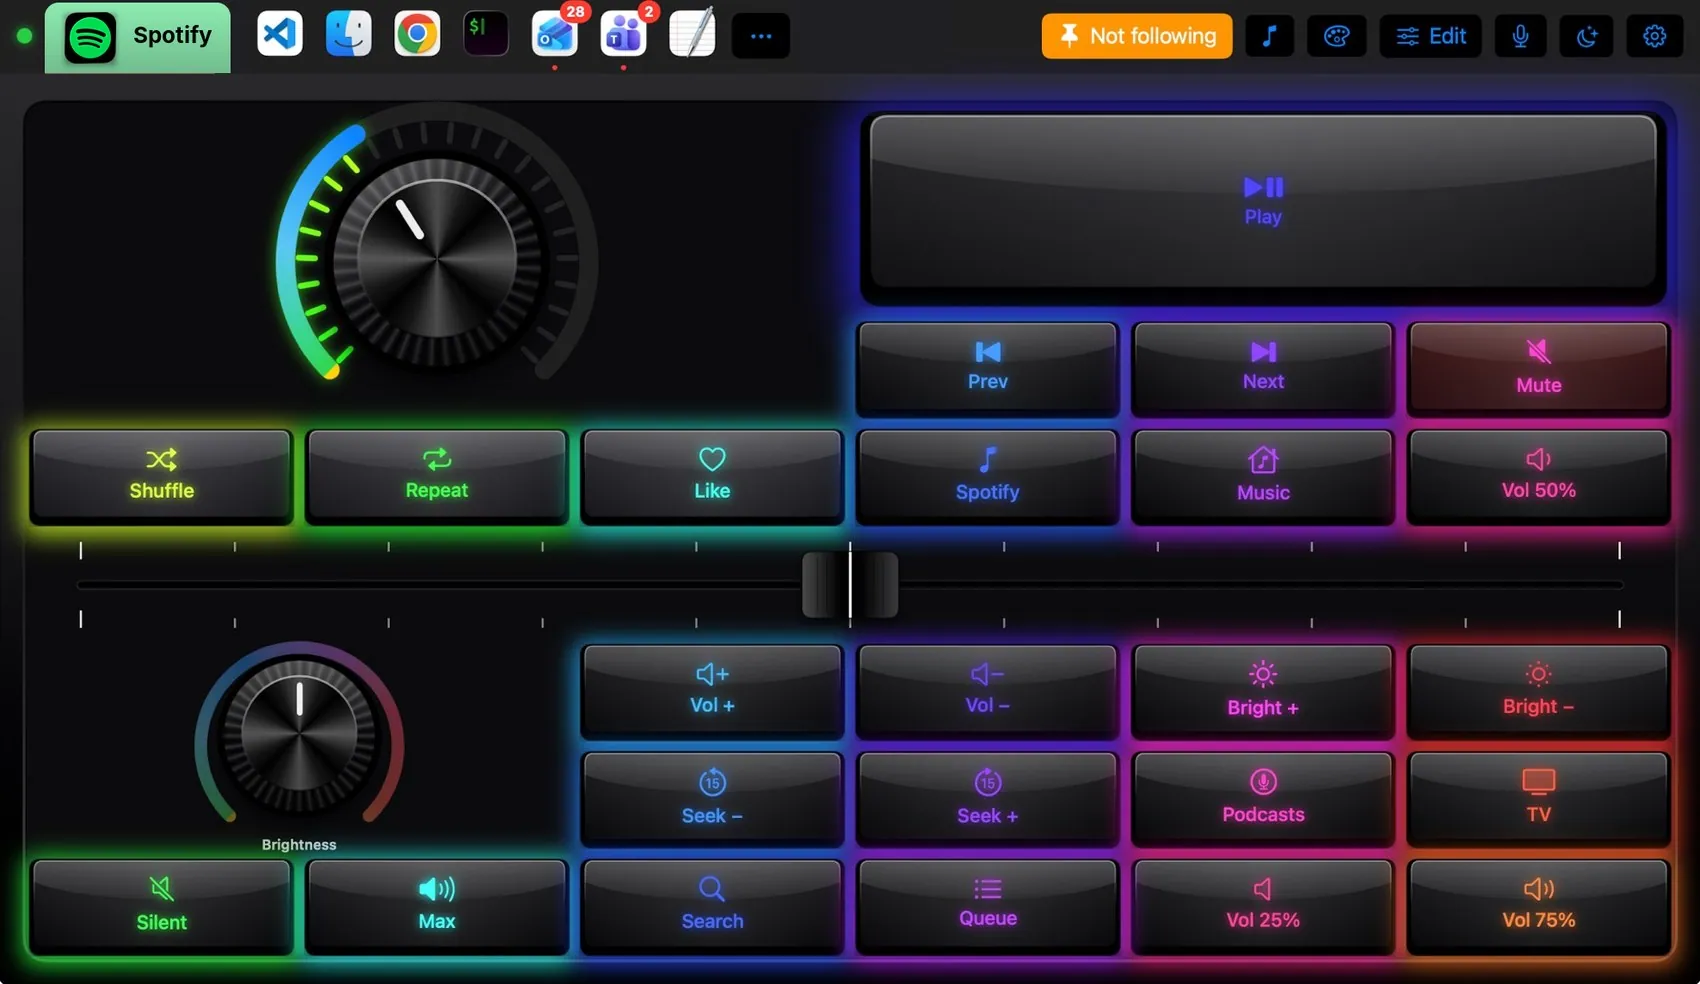The height and width of the screenshot is (984, 1700).
Task: Click the Prev track button
Action: tap(987, 367)
